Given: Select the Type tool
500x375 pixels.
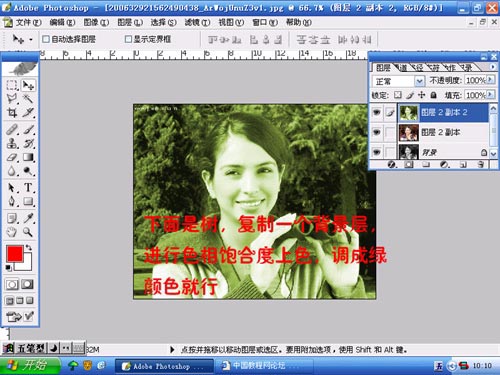Looking at the screenshot, I should [x=28, y=188].
